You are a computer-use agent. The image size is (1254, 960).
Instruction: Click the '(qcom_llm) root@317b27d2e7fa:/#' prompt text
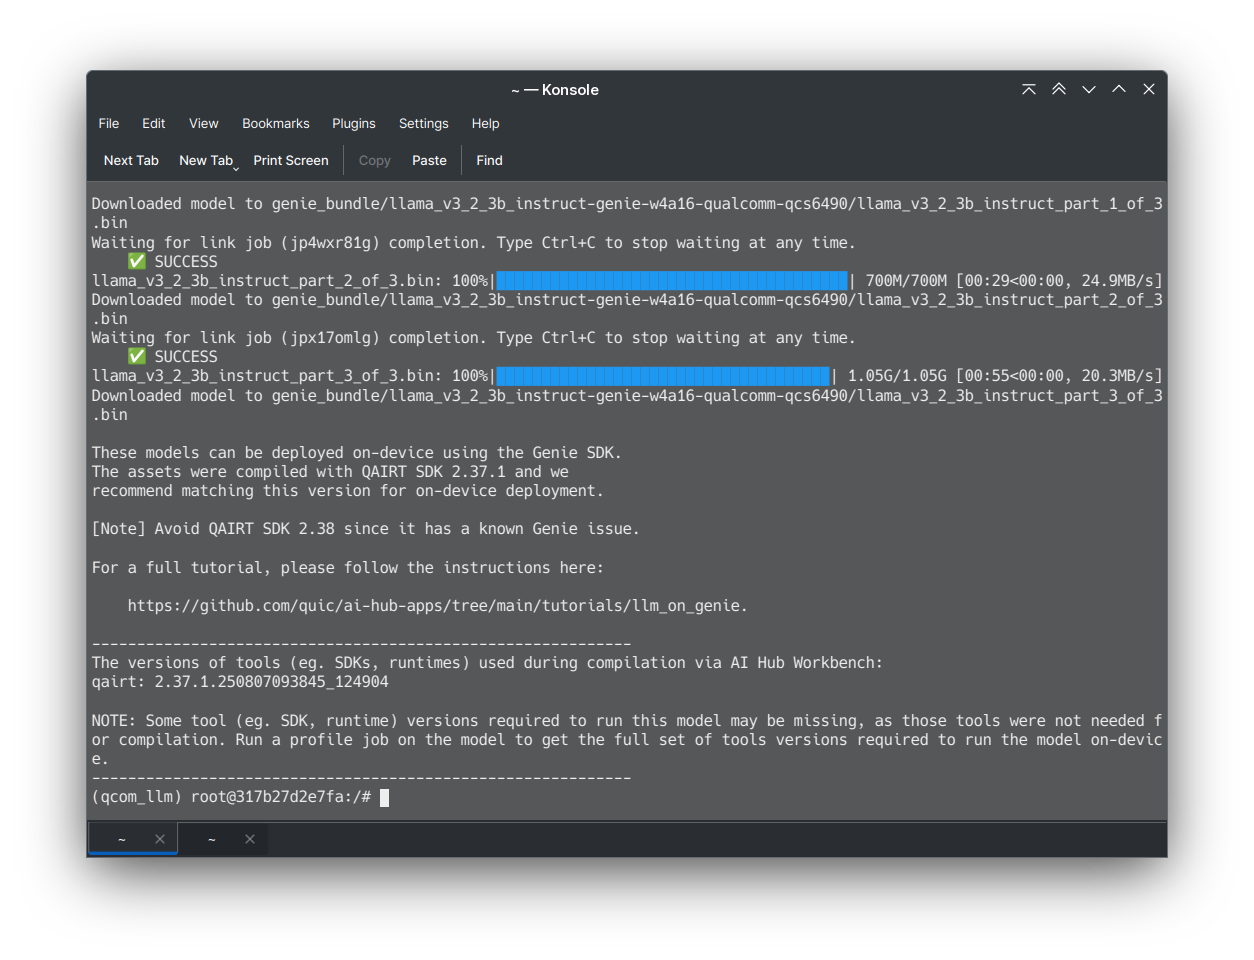click(231, 797)
